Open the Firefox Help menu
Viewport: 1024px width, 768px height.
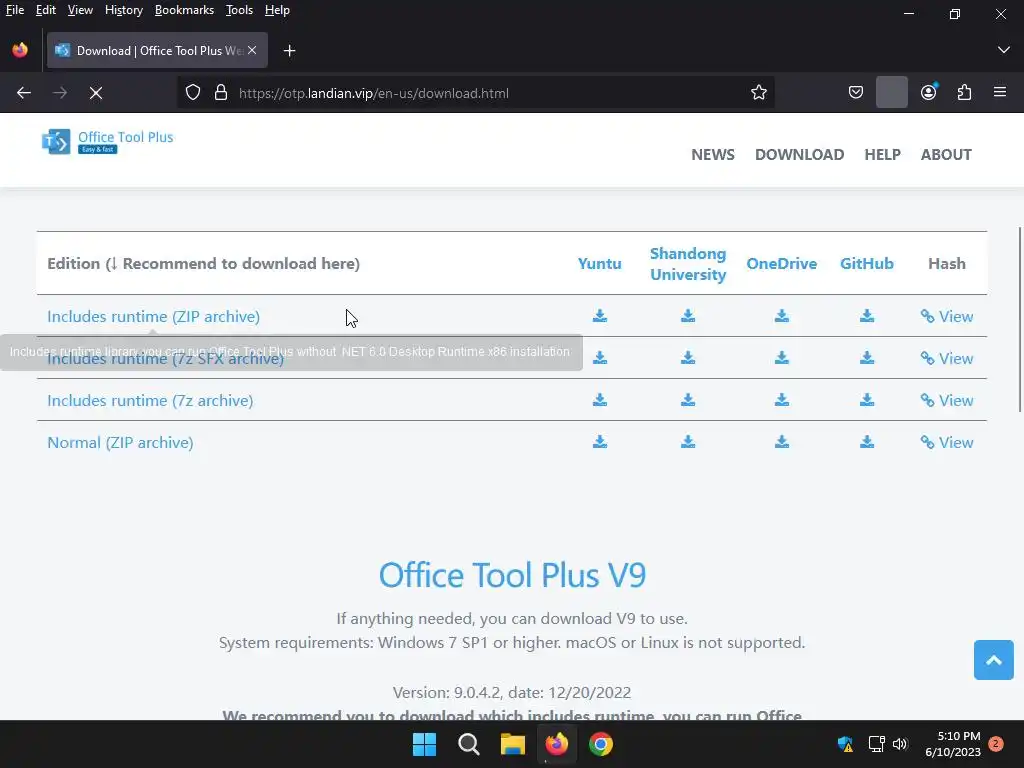277,10
